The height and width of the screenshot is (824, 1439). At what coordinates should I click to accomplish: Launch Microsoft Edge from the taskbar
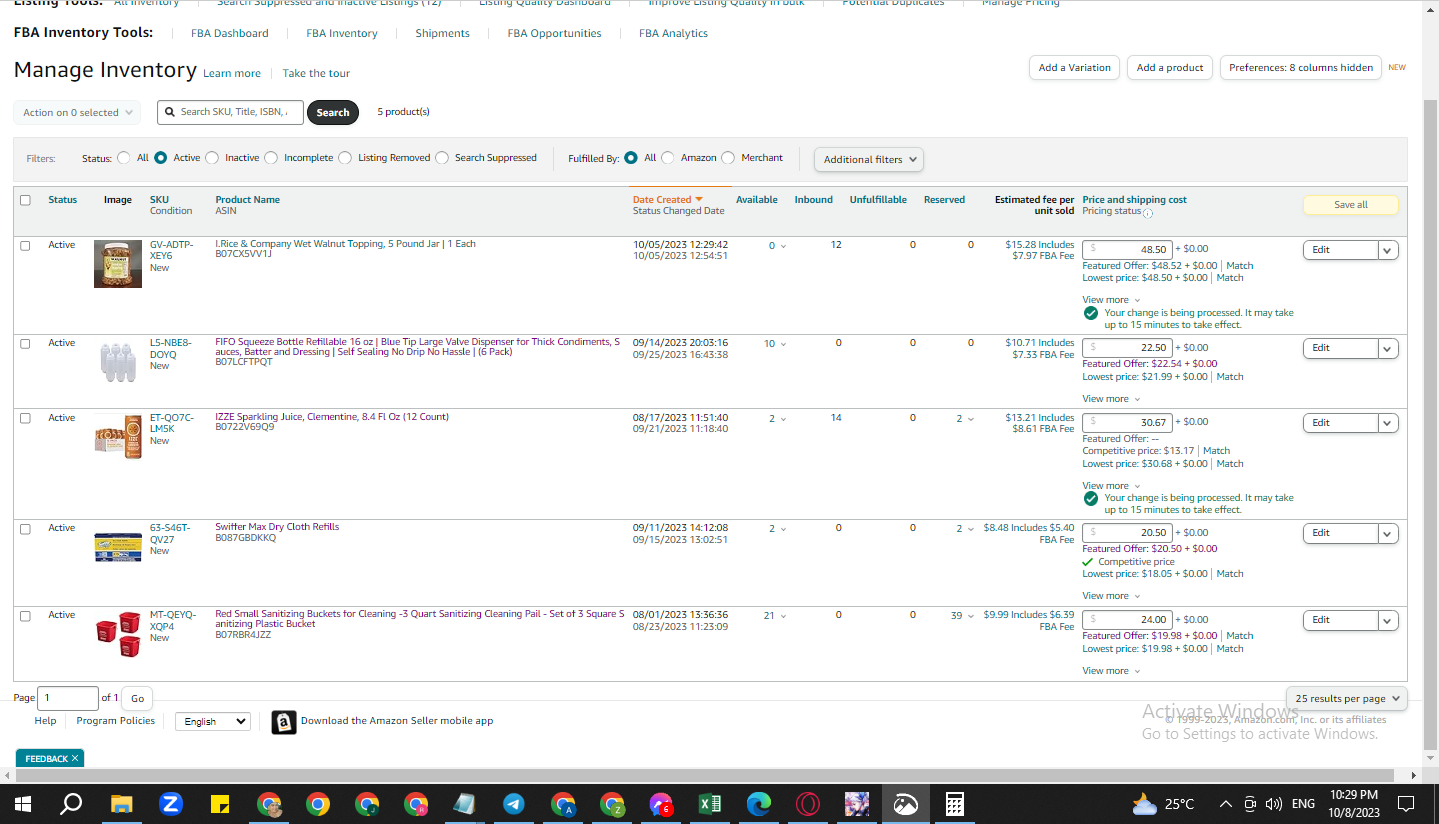[x=759, y=804]
